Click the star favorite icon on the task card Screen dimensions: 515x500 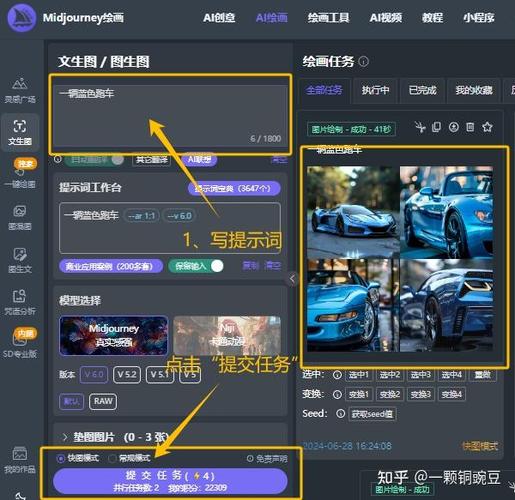pyautogui.click(x=487, y=127)
